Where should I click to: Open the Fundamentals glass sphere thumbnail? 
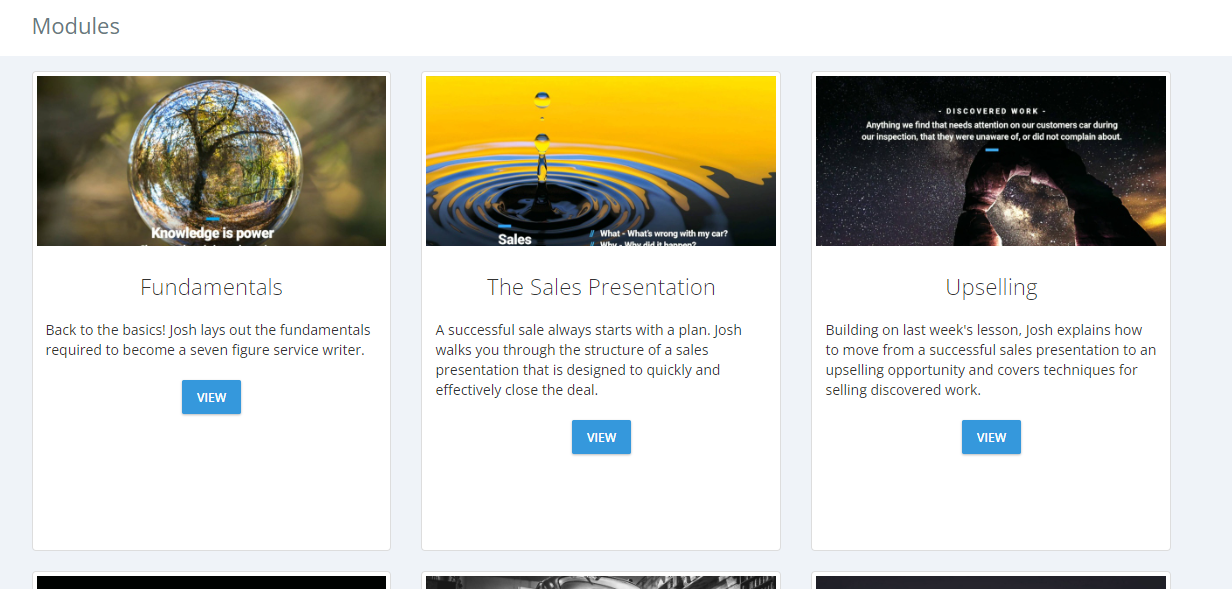(x=211, y=160)
